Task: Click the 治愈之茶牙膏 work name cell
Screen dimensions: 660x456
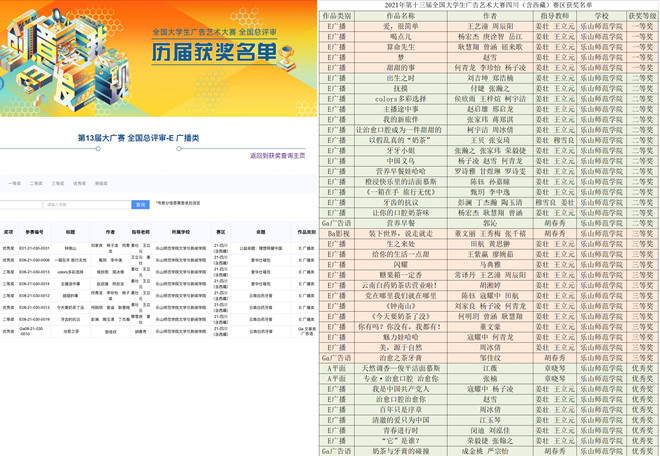Action: (401, 358)
